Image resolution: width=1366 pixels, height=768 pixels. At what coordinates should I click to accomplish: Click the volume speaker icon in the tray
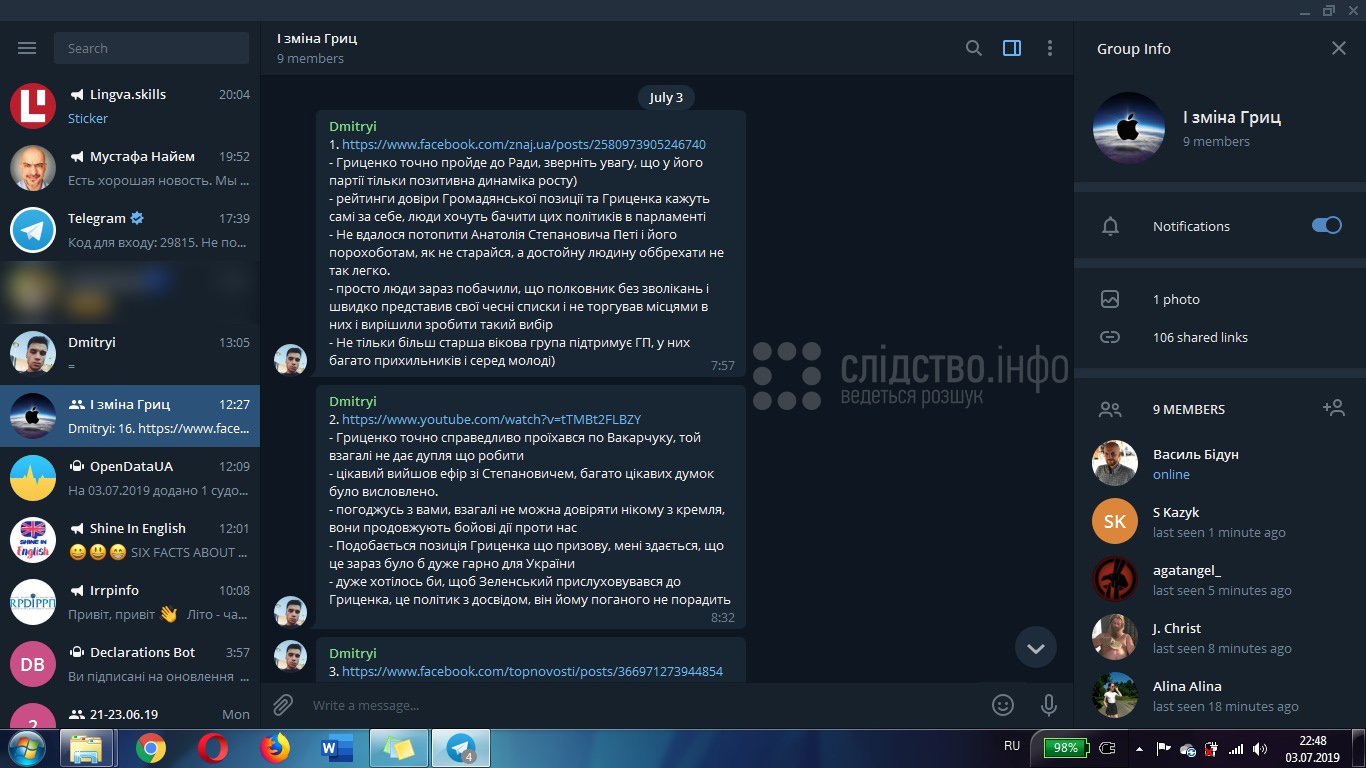(1259, 748)
